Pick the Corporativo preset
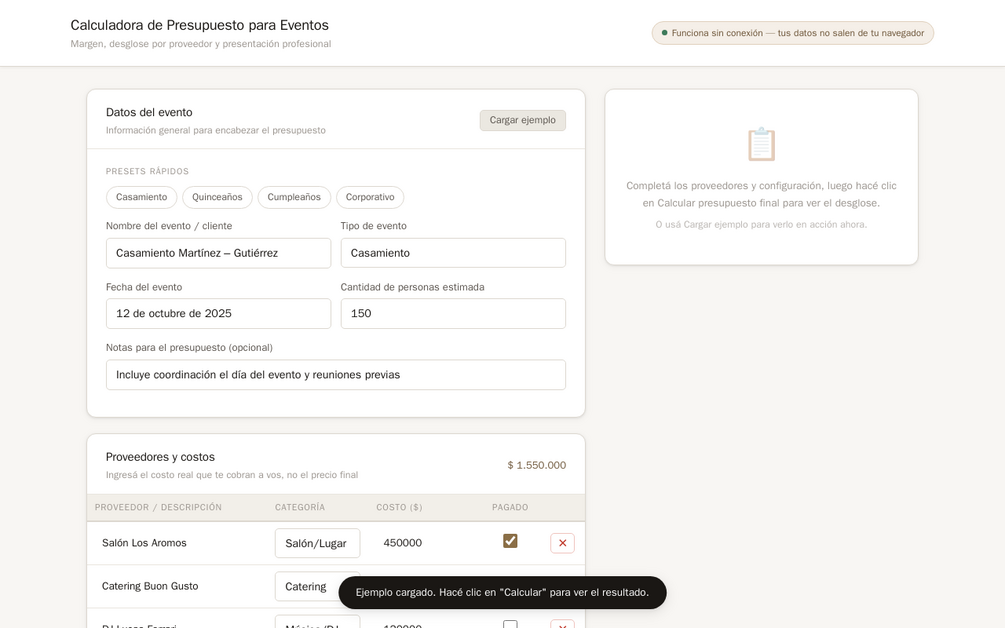Image resolution: width=1005 pixels, height=628 pixels. click(370, 197)
